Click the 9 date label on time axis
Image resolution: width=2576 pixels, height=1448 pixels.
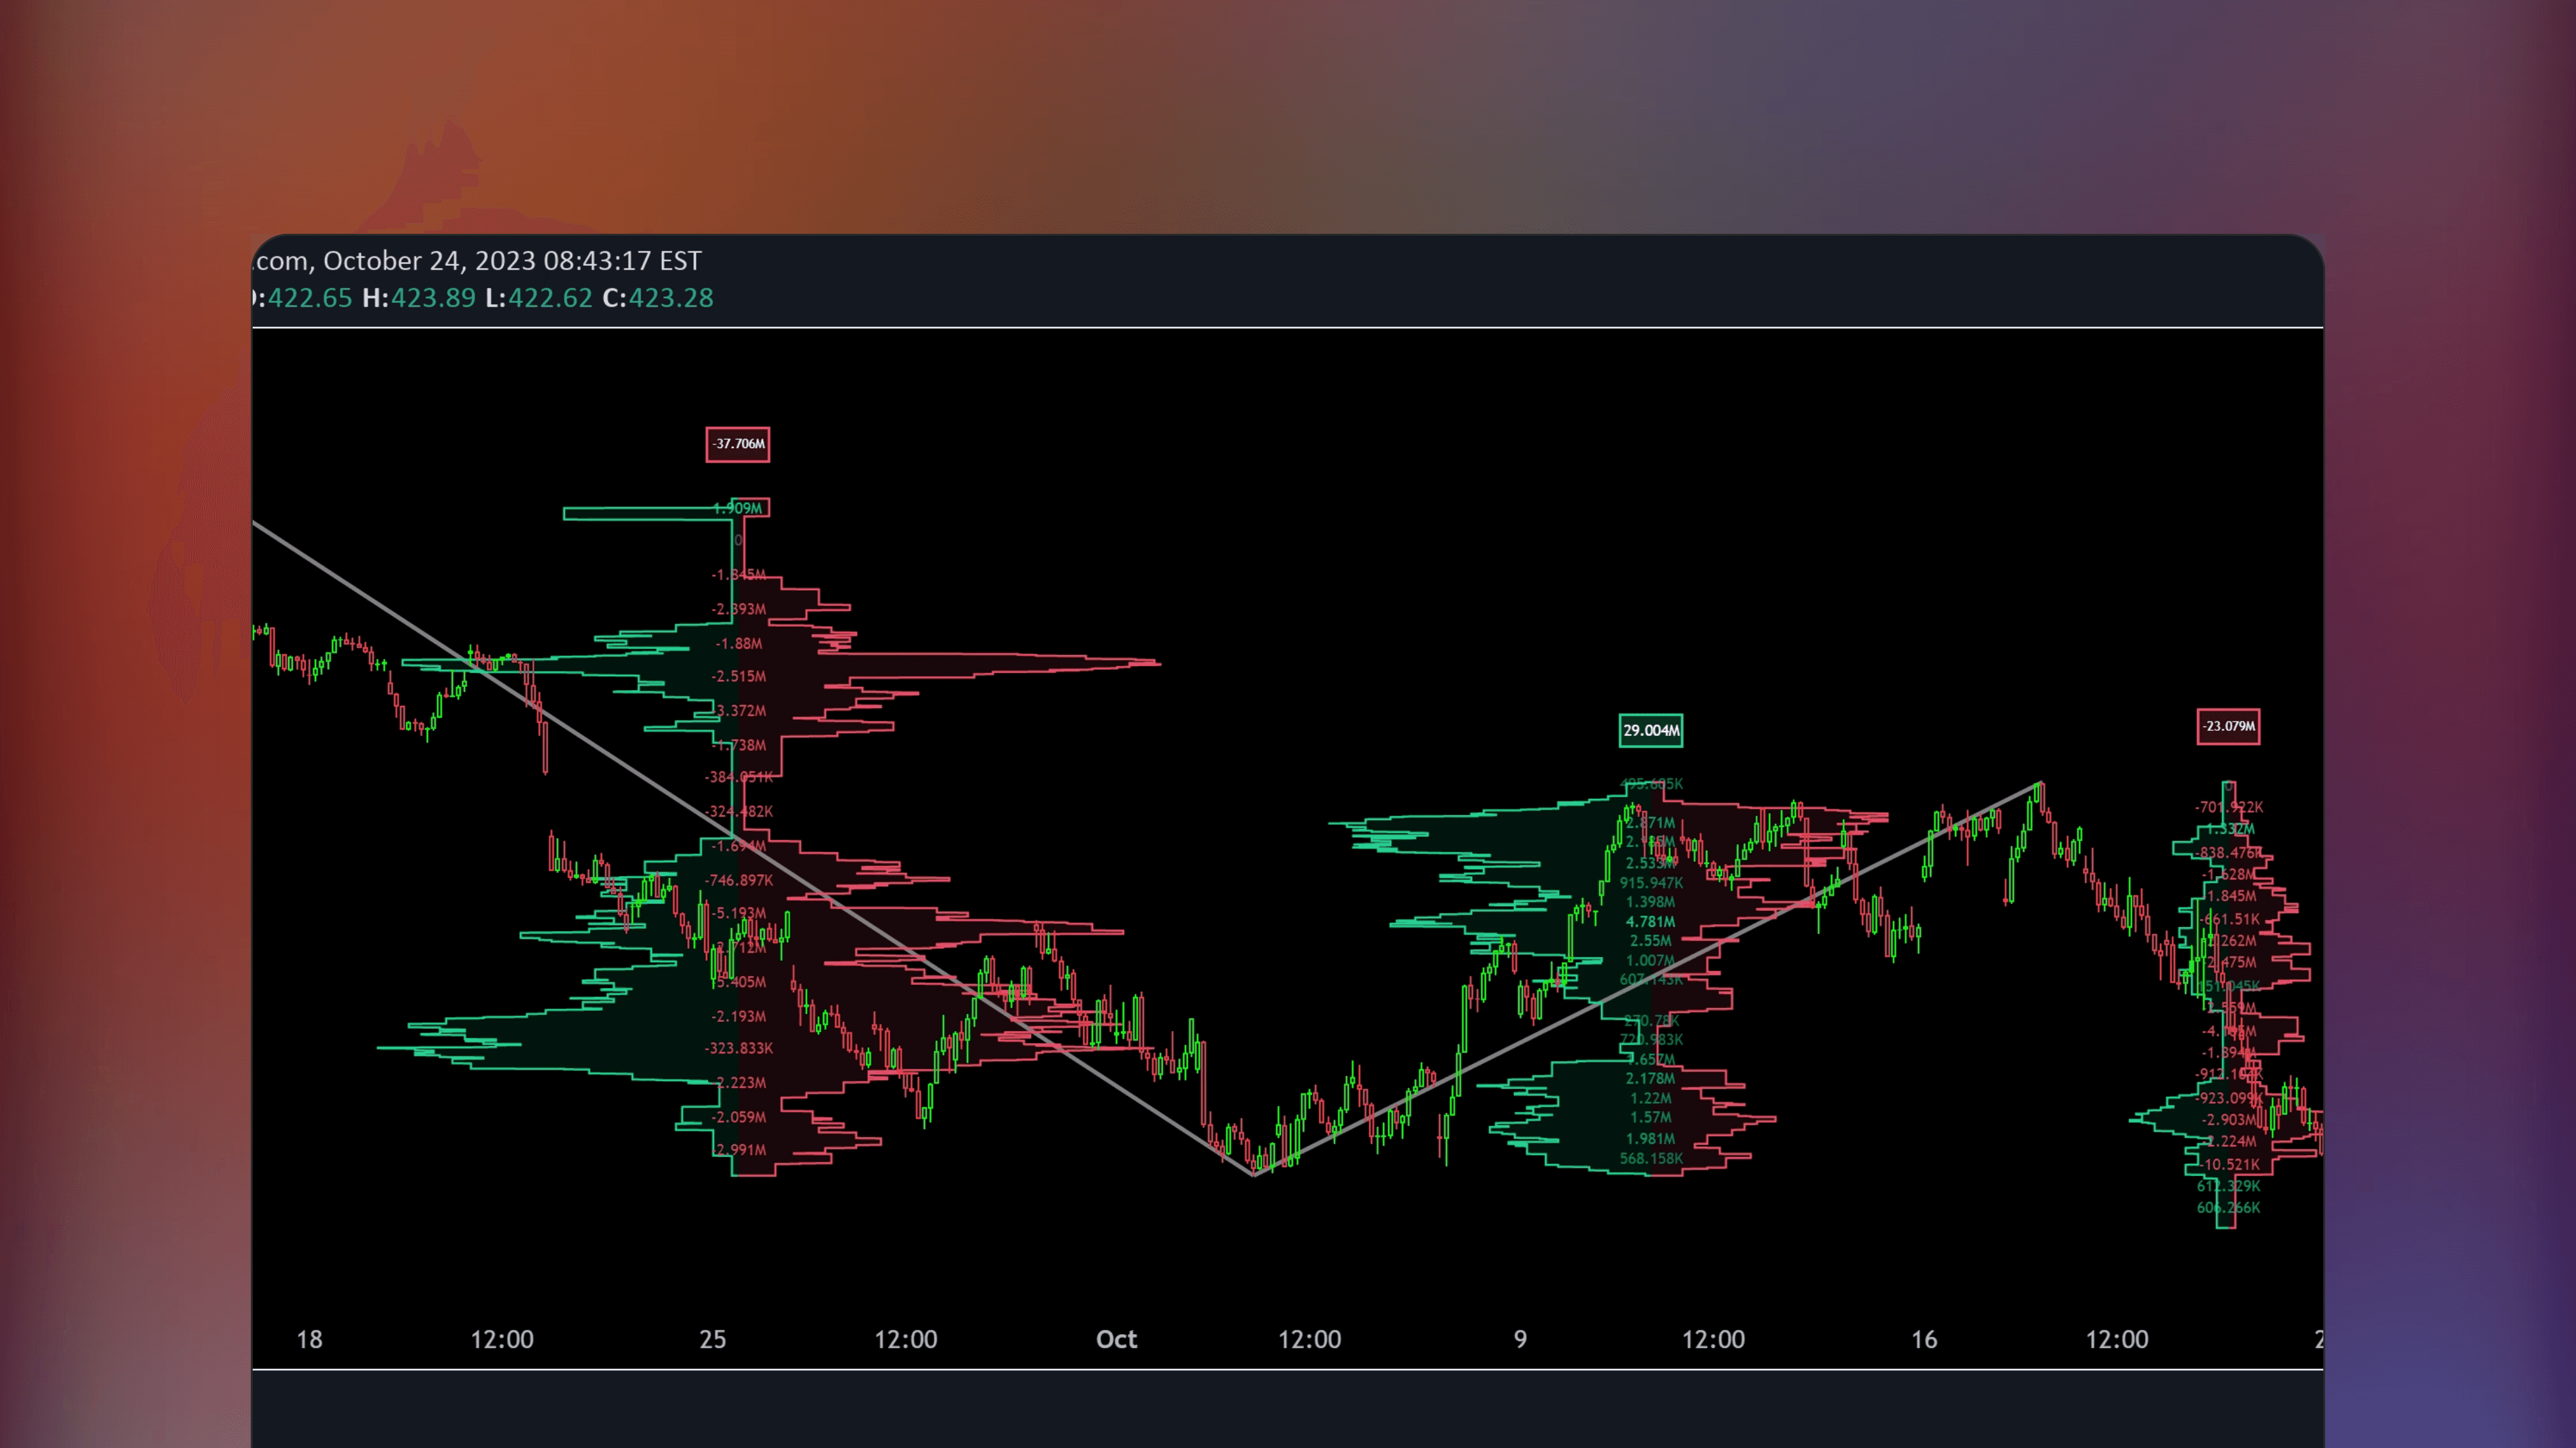coord(1520,1340)
